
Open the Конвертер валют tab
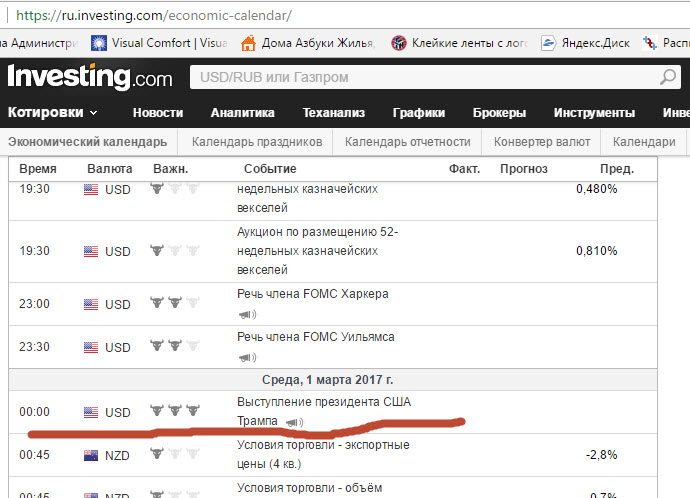pos(542,142)
